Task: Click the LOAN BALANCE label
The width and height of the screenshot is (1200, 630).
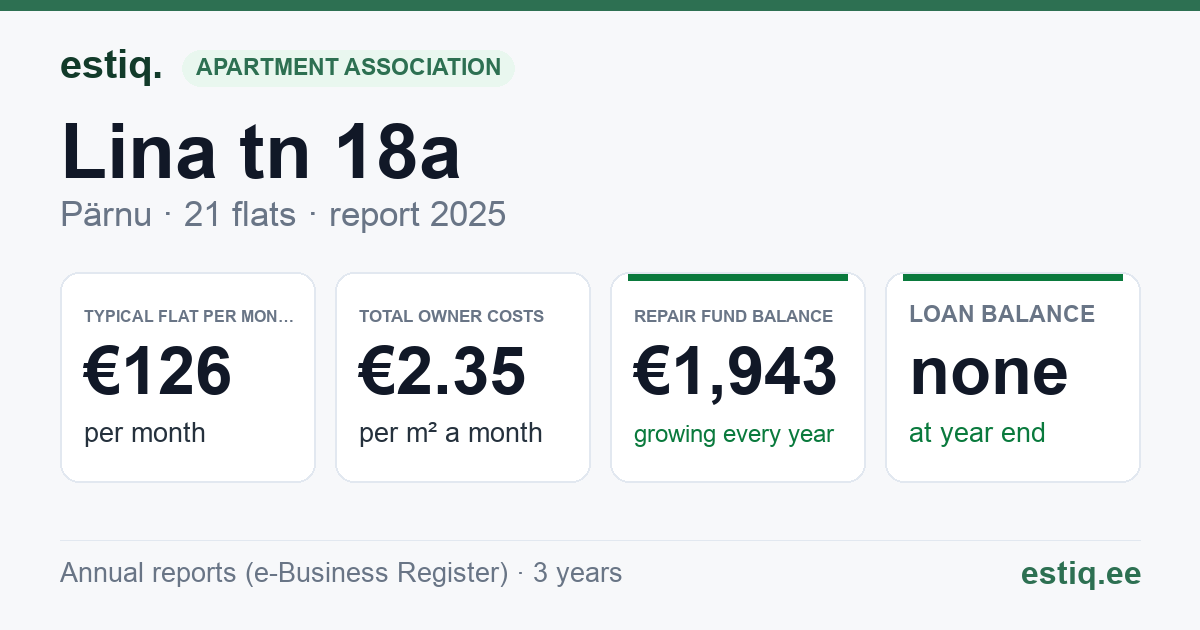Action: click(1002, 314)
